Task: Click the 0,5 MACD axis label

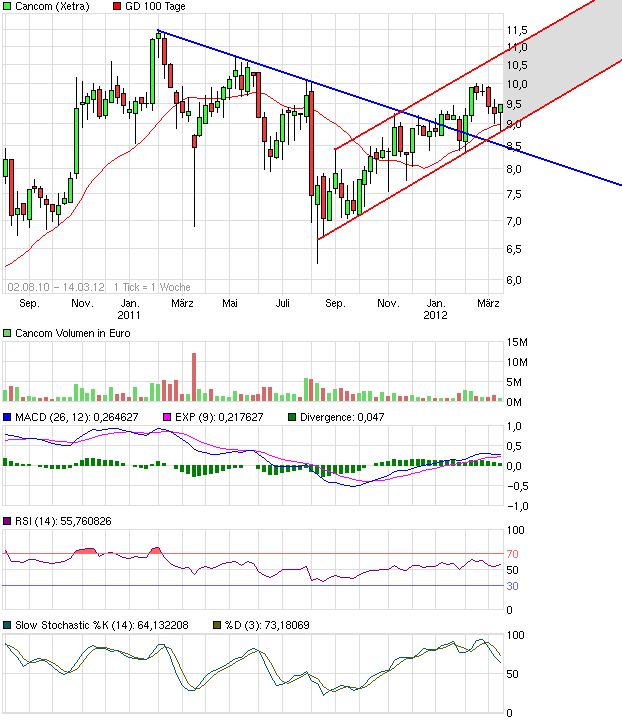Action: 514,446
